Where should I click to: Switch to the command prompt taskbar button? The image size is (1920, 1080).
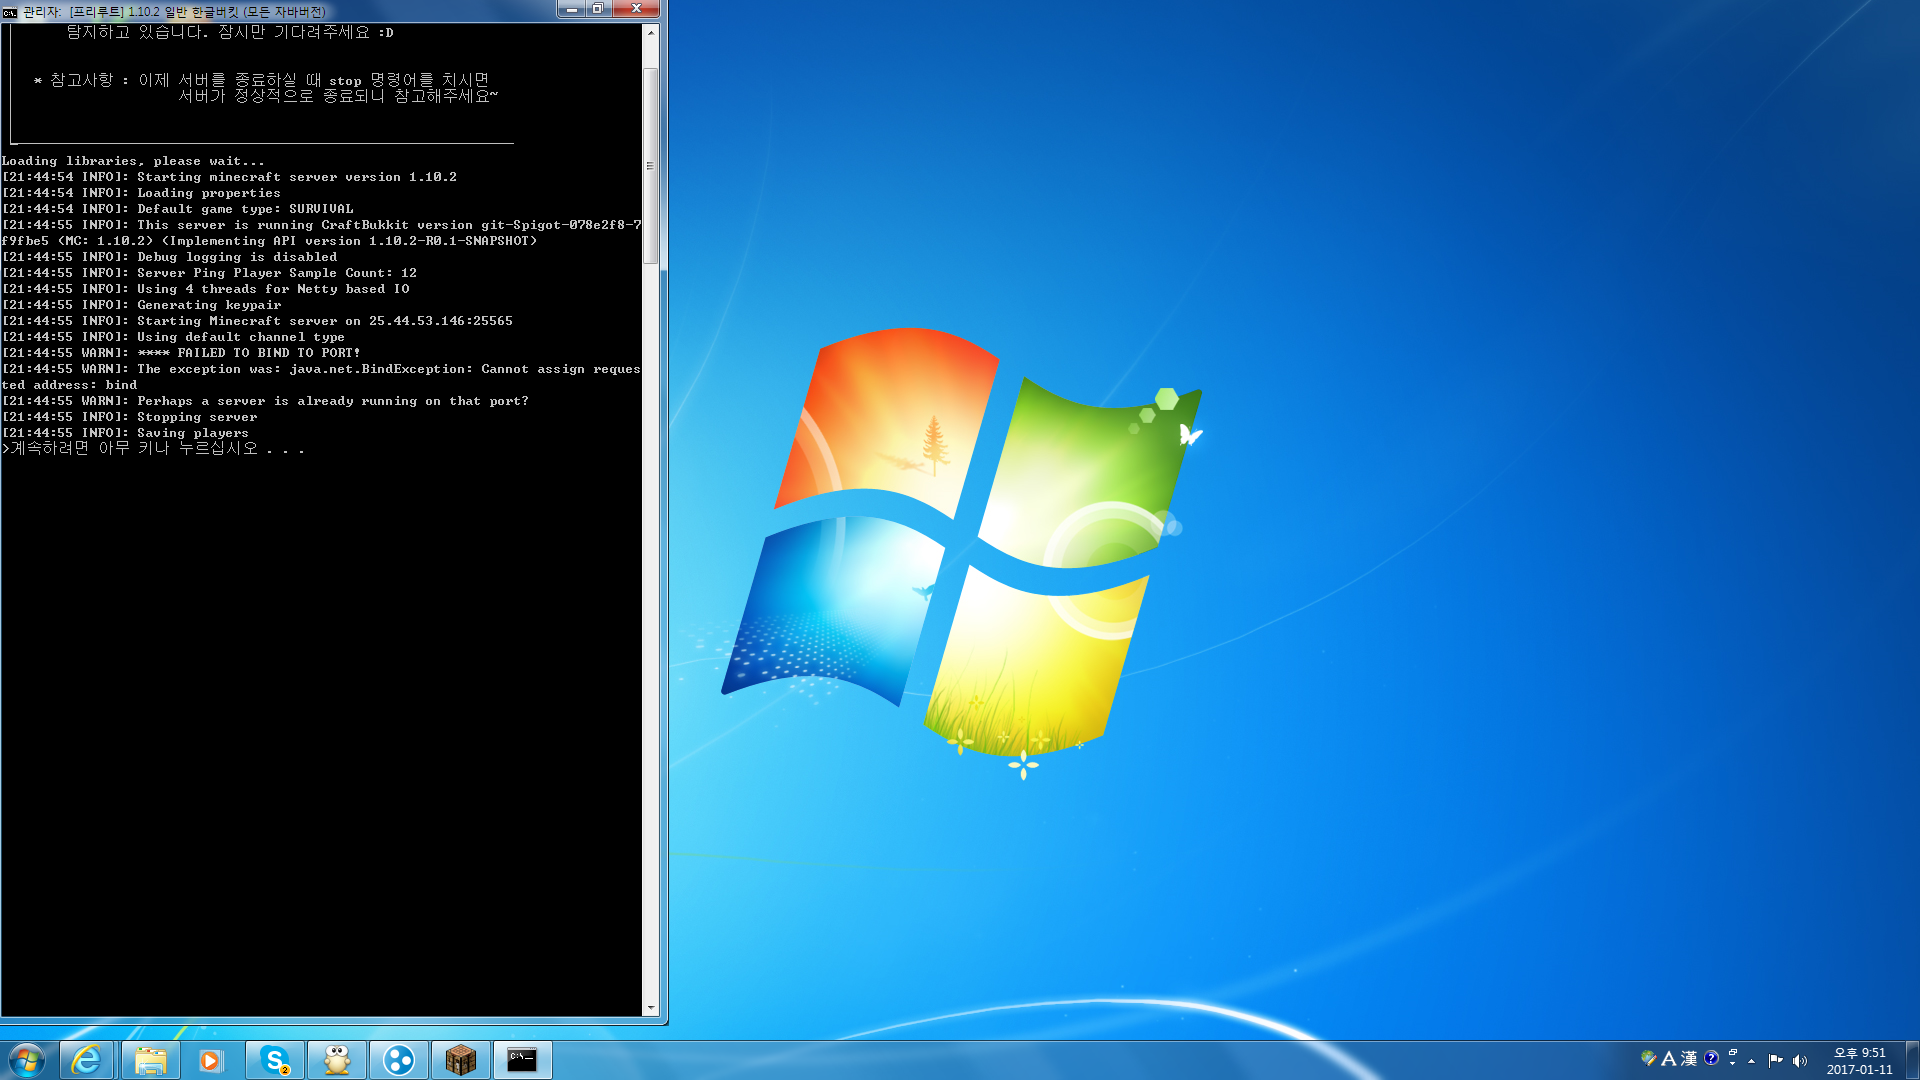(522, 1060)
